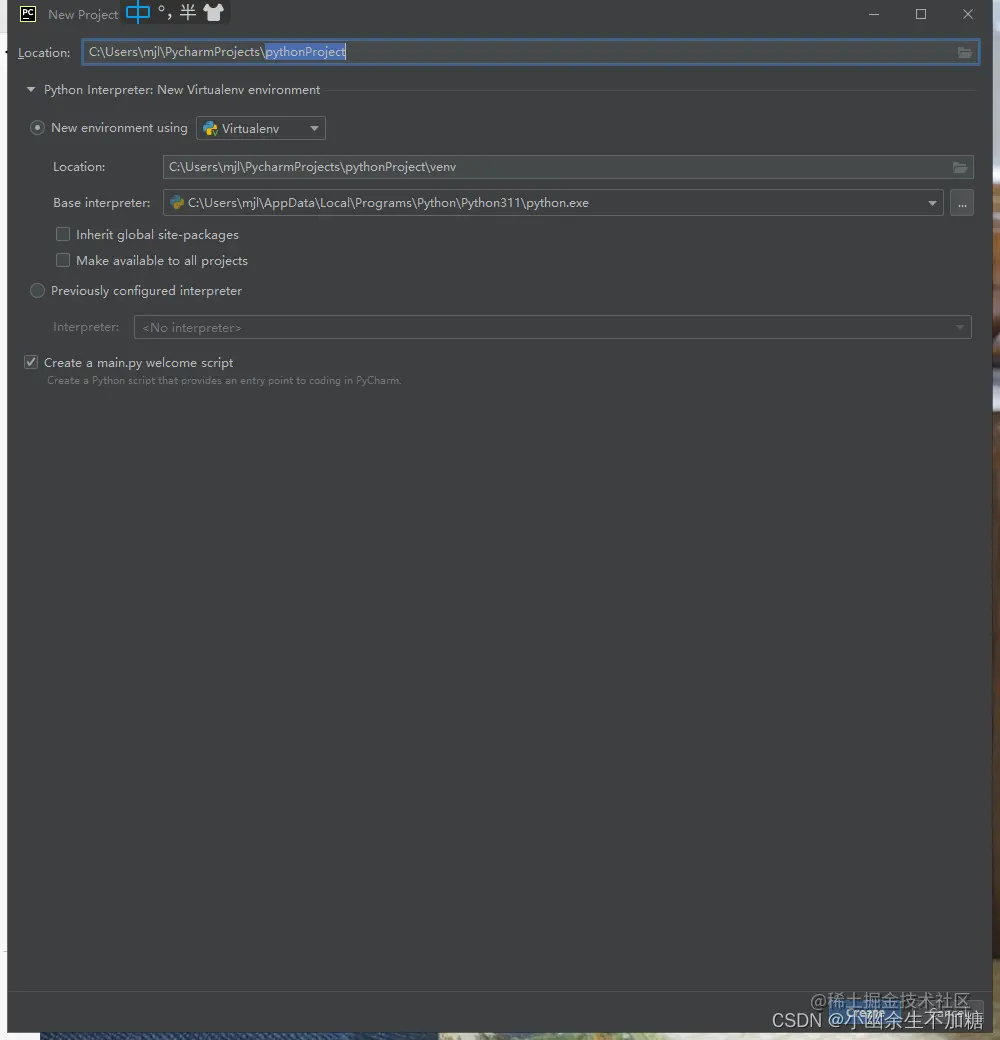Open the Virtualenv environment type dropdown
Screen dimensions: 1000x1040
[x=261, y=128]
